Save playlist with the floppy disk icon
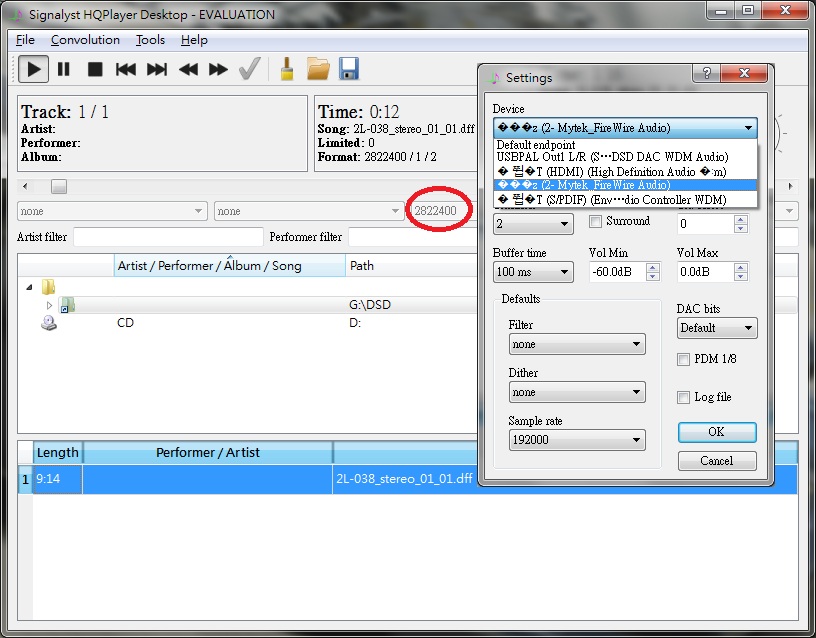 349,69
